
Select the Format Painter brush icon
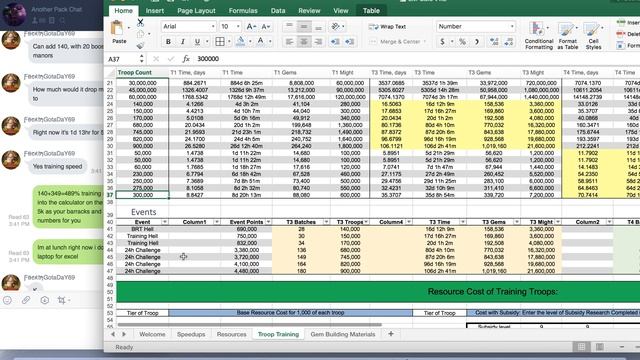pyautogui.click(x=140, y=46)
